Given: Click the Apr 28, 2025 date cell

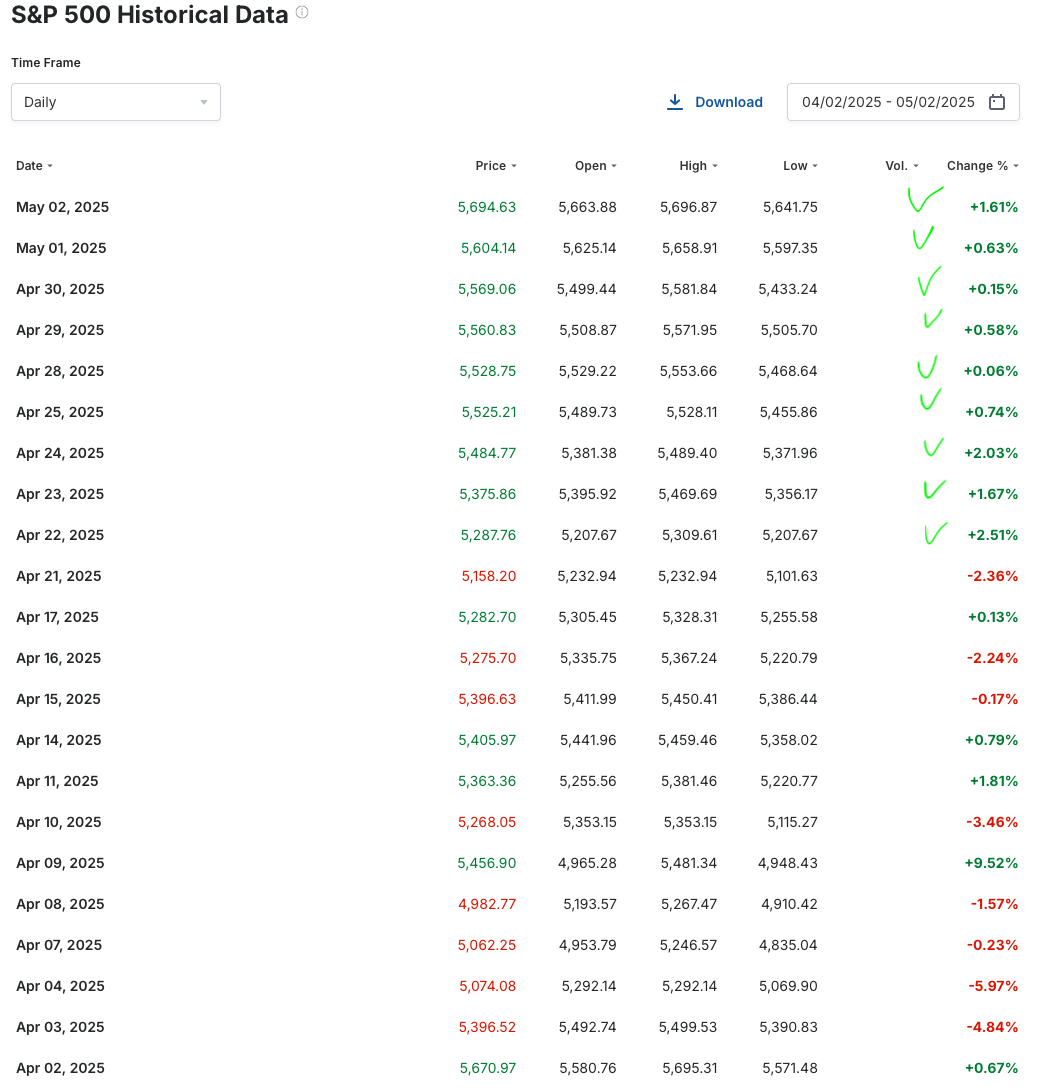Looking at the screenshot, I should point(60,371).
